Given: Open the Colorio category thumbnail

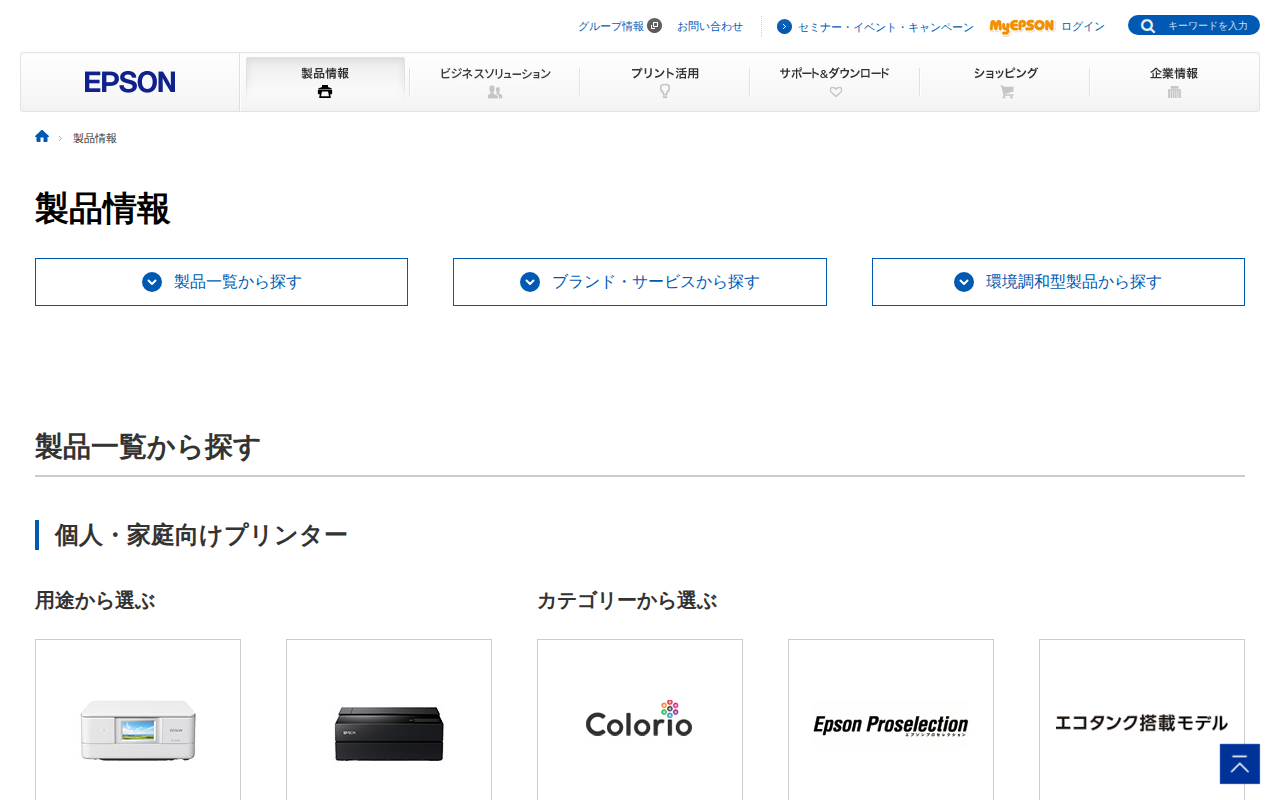Looking at the screenshot, I should click(x=640, y=720).
